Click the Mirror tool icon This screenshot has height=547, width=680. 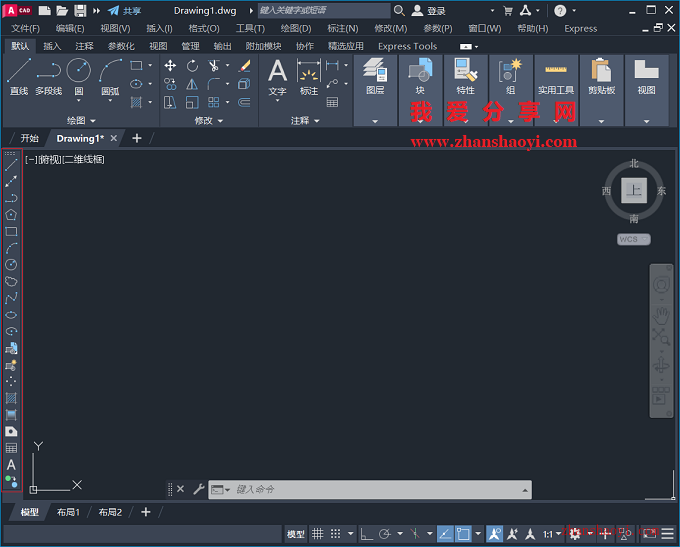coord(192,84)
